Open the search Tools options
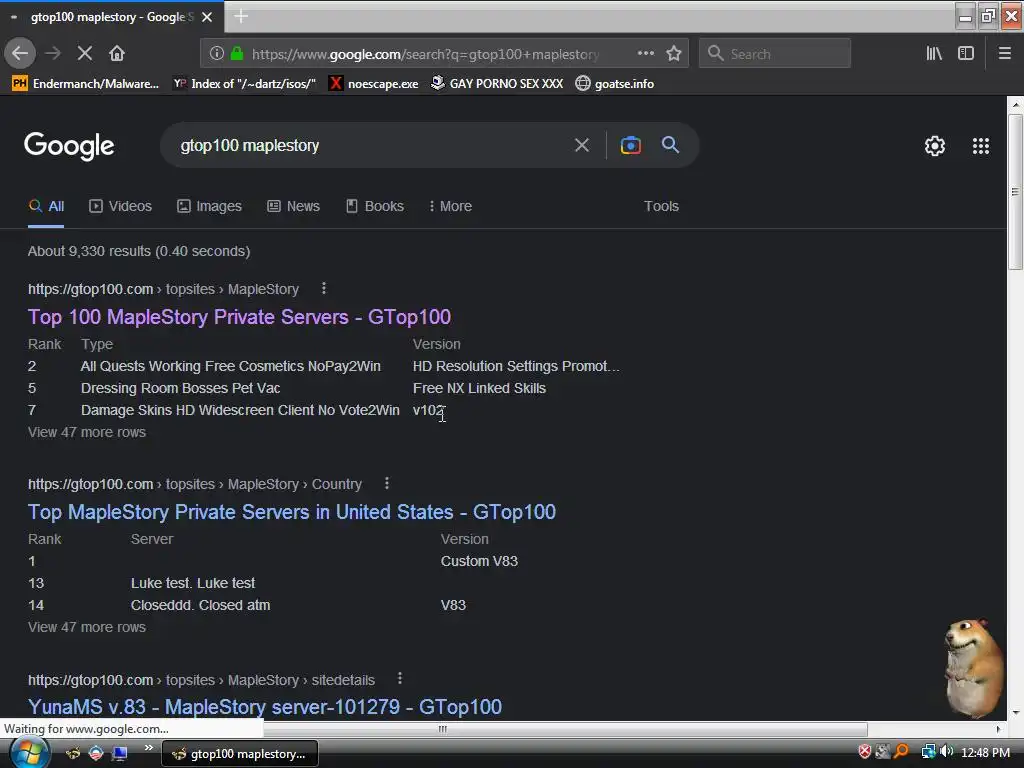 tap(661, 206)
